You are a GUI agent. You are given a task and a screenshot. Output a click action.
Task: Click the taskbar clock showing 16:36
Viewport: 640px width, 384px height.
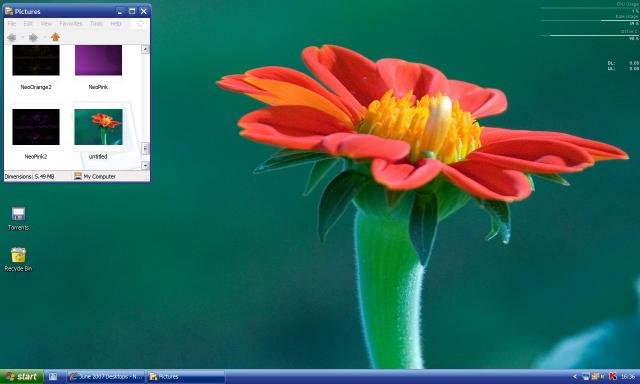click(628, 376)
